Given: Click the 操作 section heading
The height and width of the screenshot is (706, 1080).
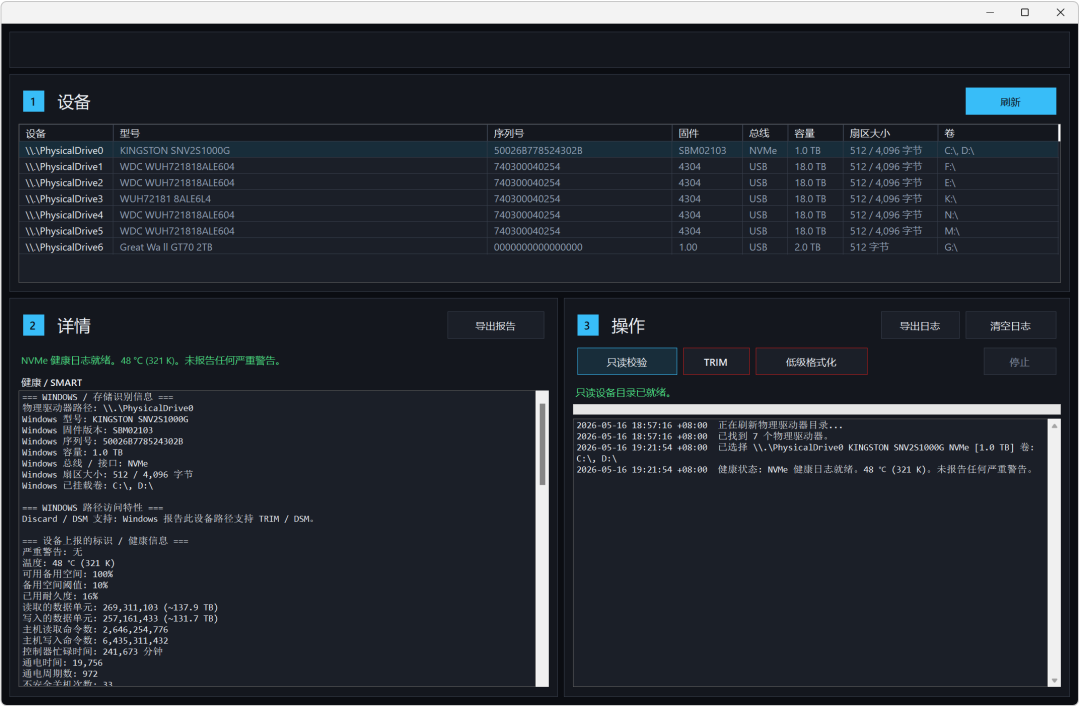Looking at the screenshot, I should [628, 326].
